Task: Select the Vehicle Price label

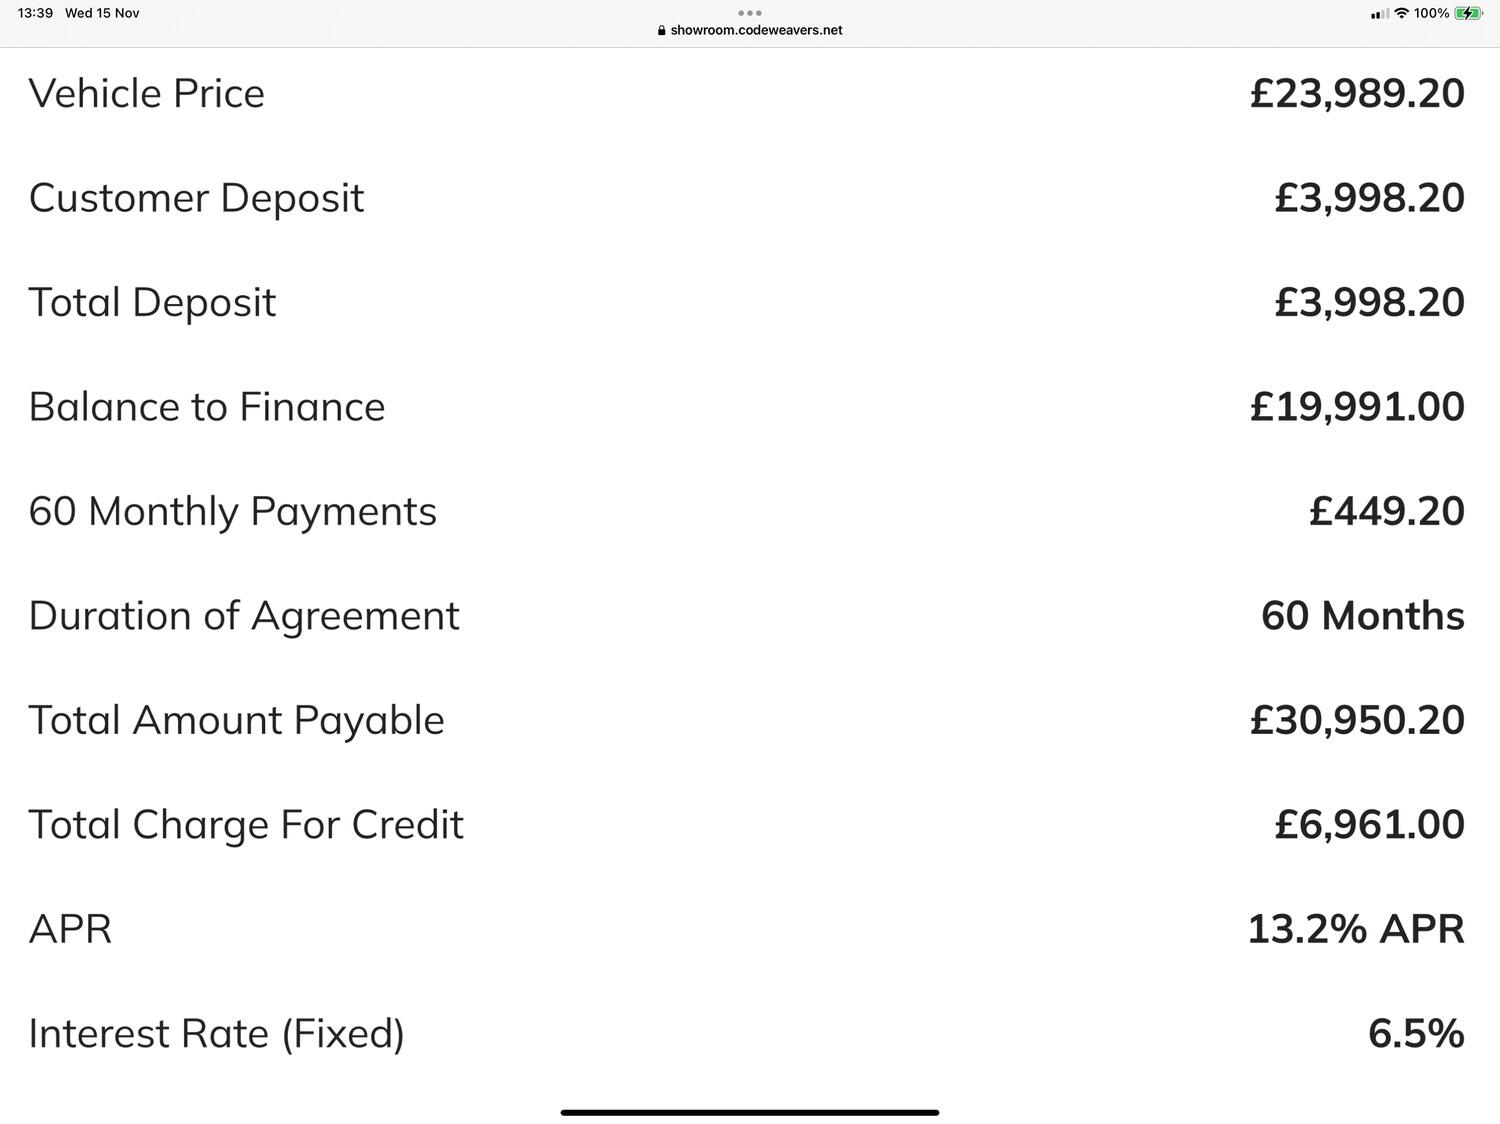Action: (x=147, y=93)
